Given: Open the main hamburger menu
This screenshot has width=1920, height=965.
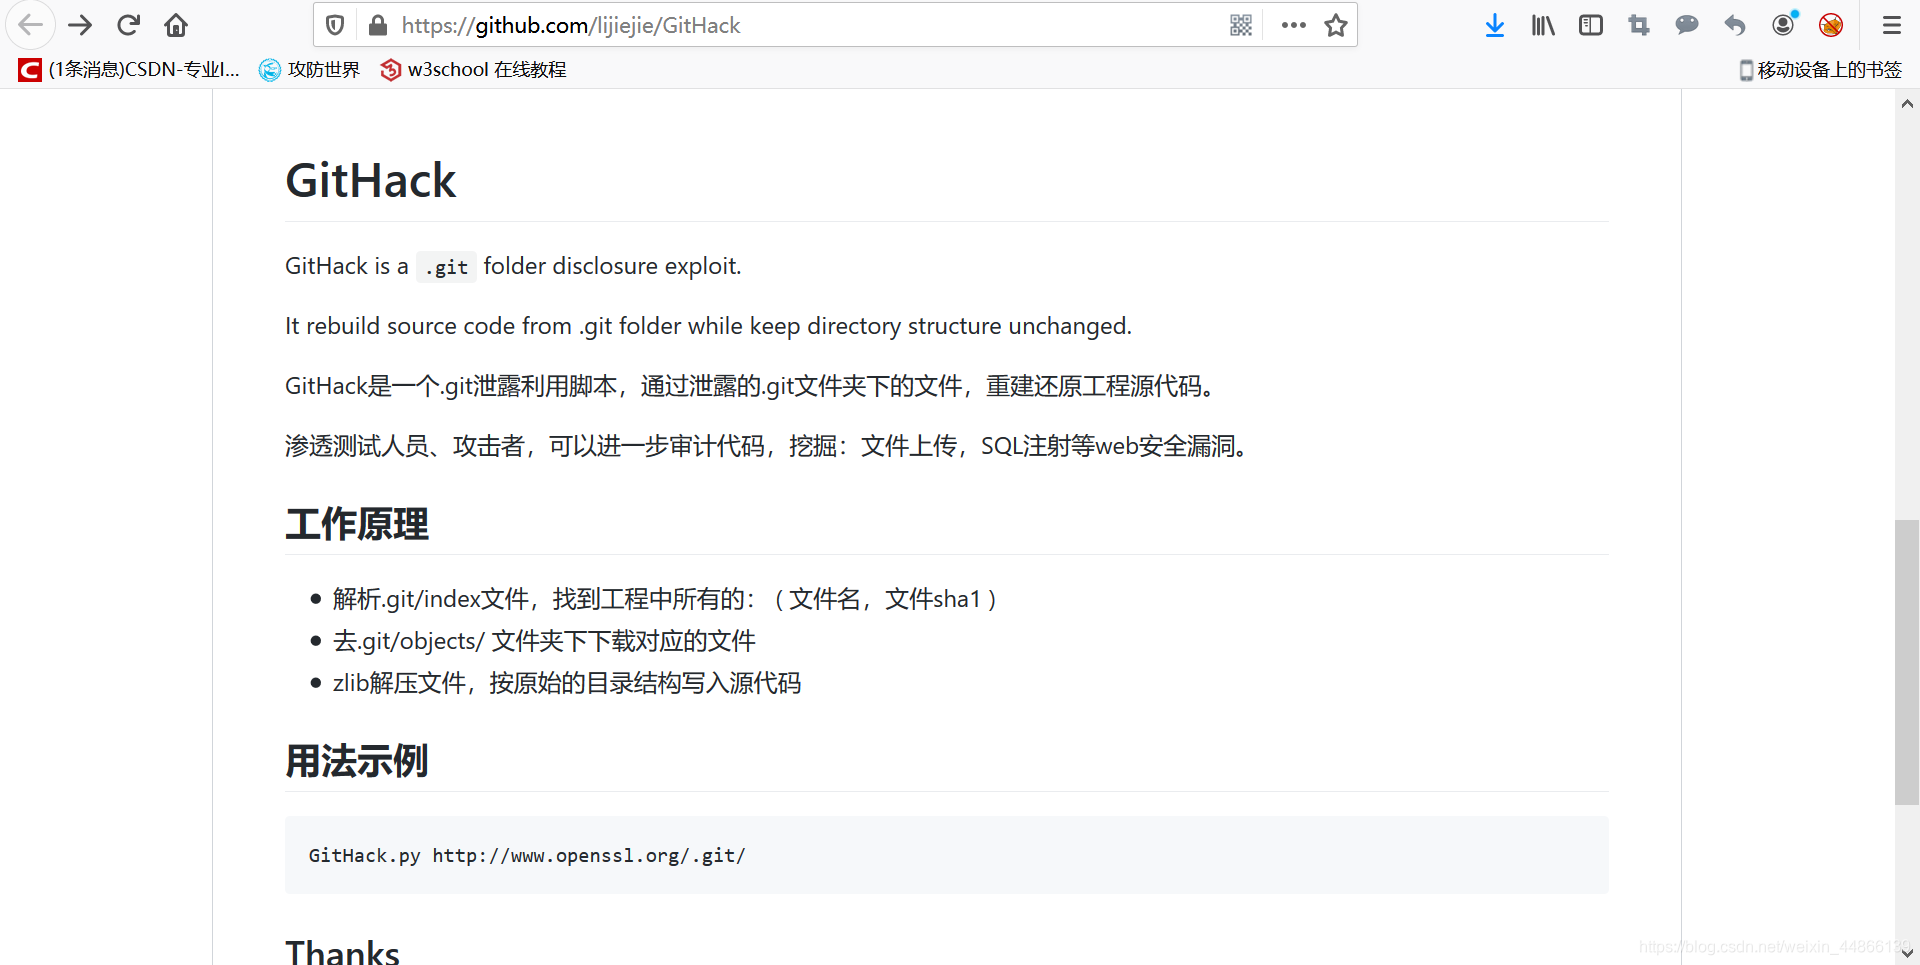Looking at the screenshot, I should (x=1892, y=25).
